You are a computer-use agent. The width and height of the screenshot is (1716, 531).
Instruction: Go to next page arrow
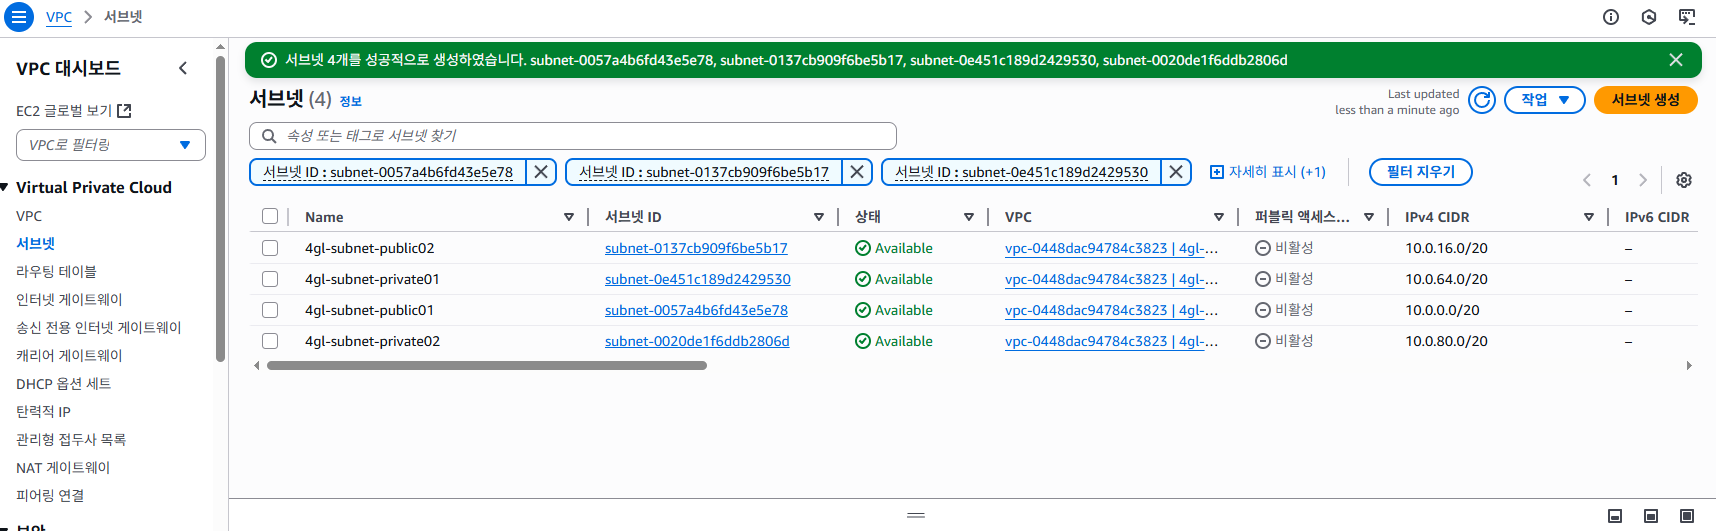click(1642, 180)
